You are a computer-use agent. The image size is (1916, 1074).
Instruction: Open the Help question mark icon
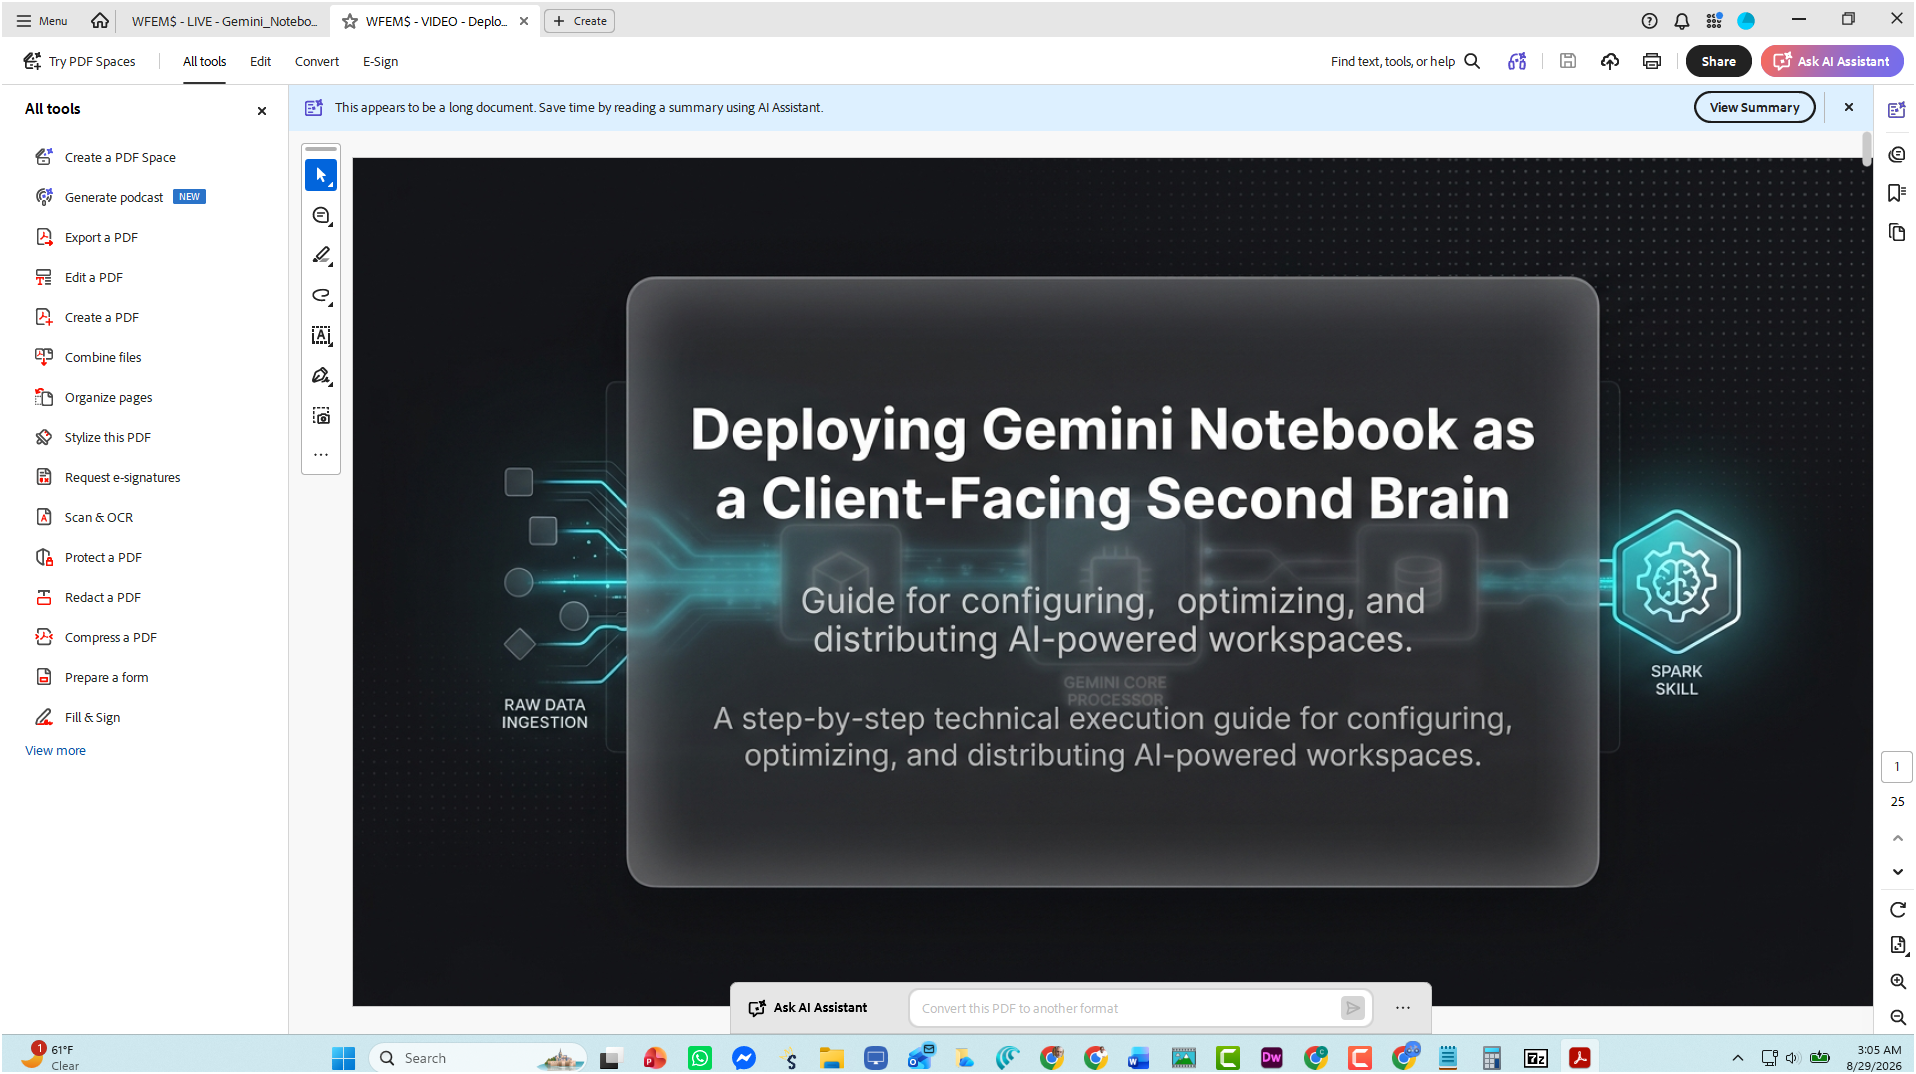tap(1650, 21)
